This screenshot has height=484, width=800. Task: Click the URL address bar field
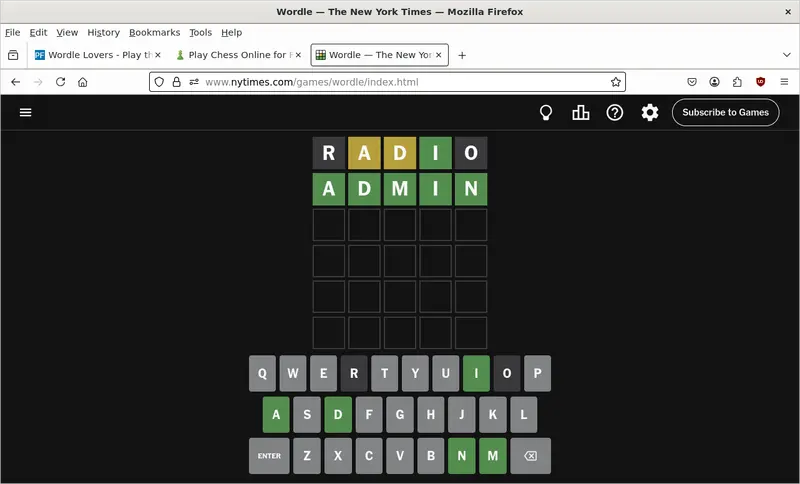click(x=387, y=82)
